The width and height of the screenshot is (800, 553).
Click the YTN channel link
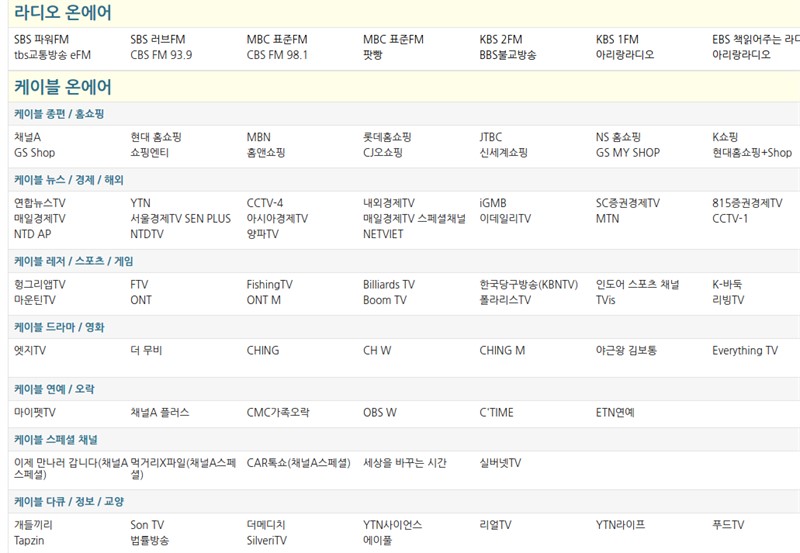click(140, 203)
